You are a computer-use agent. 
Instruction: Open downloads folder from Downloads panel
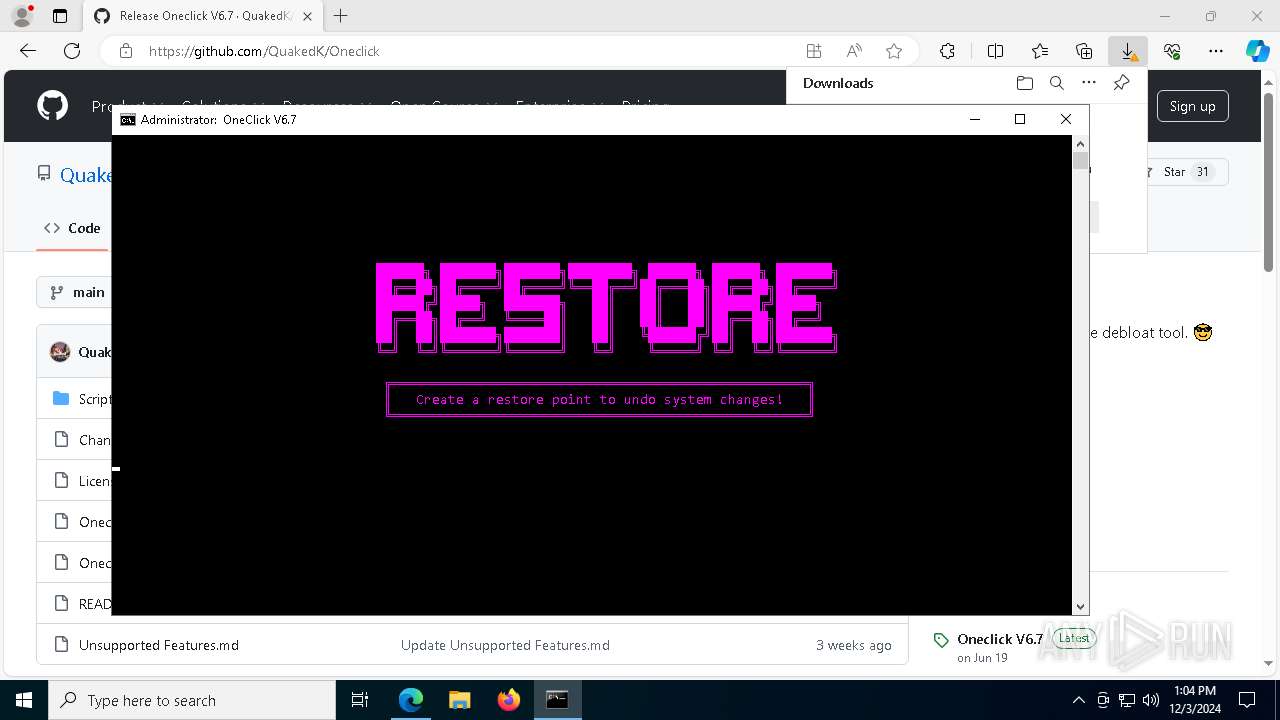tap(1024, 83)
